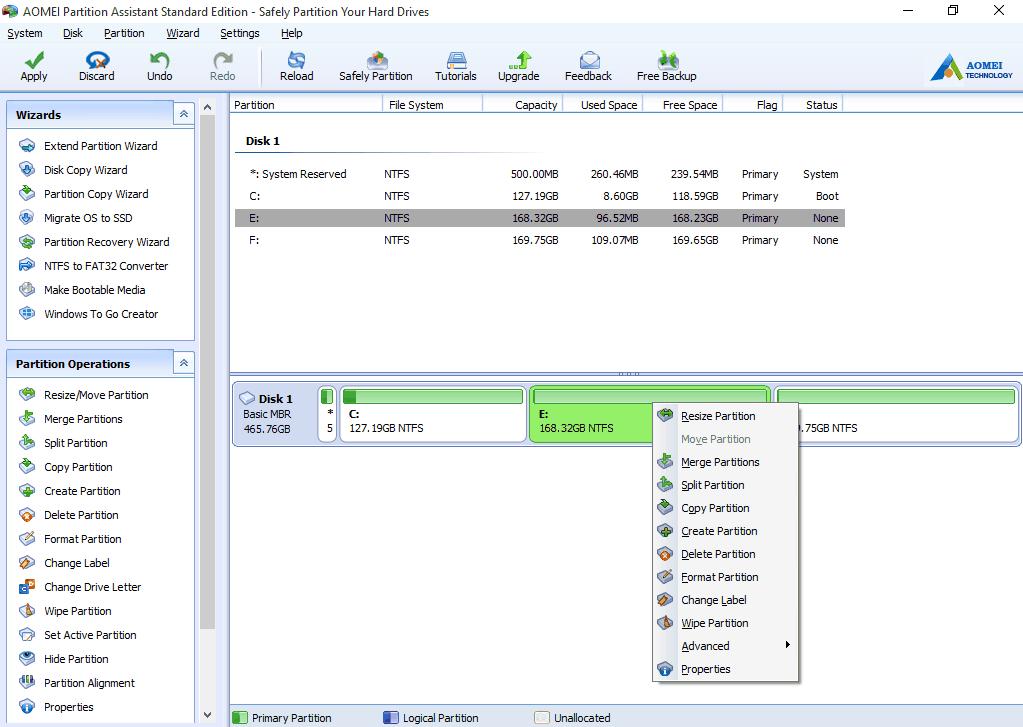Choose Split Partition from context menu
The width and height of the screenshot is (1023, 727).
point(712,485)
